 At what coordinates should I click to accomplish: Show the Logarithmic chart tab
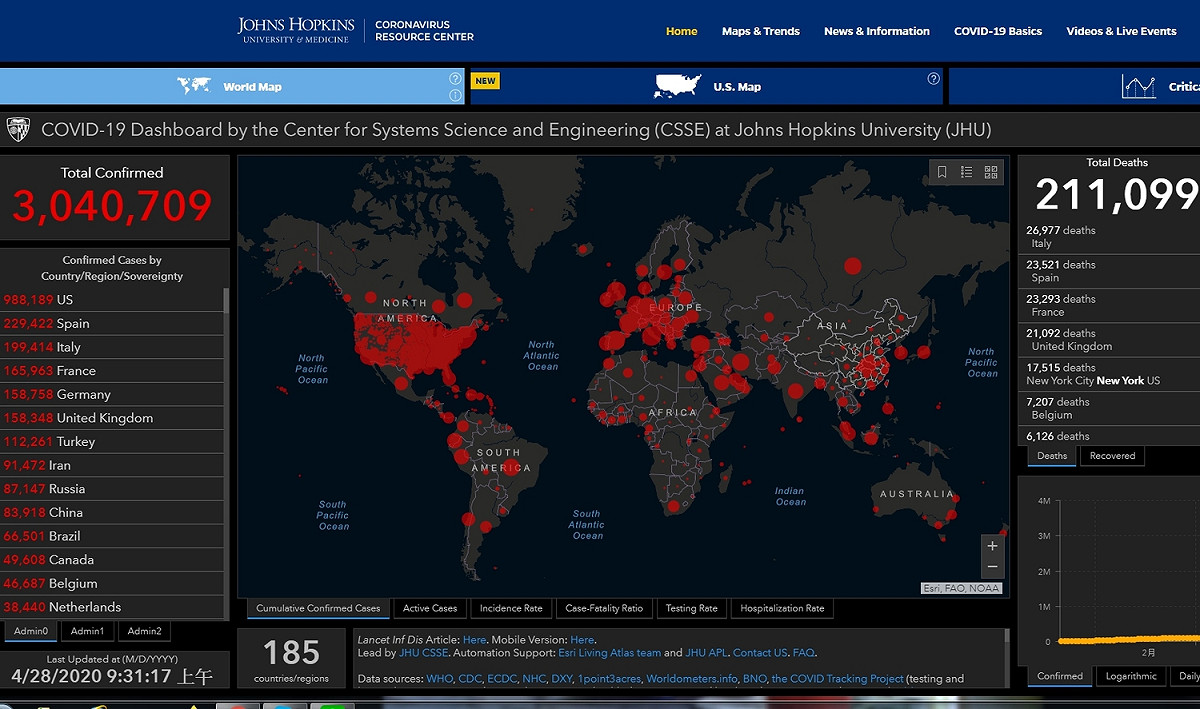(x=1131, y=676)
